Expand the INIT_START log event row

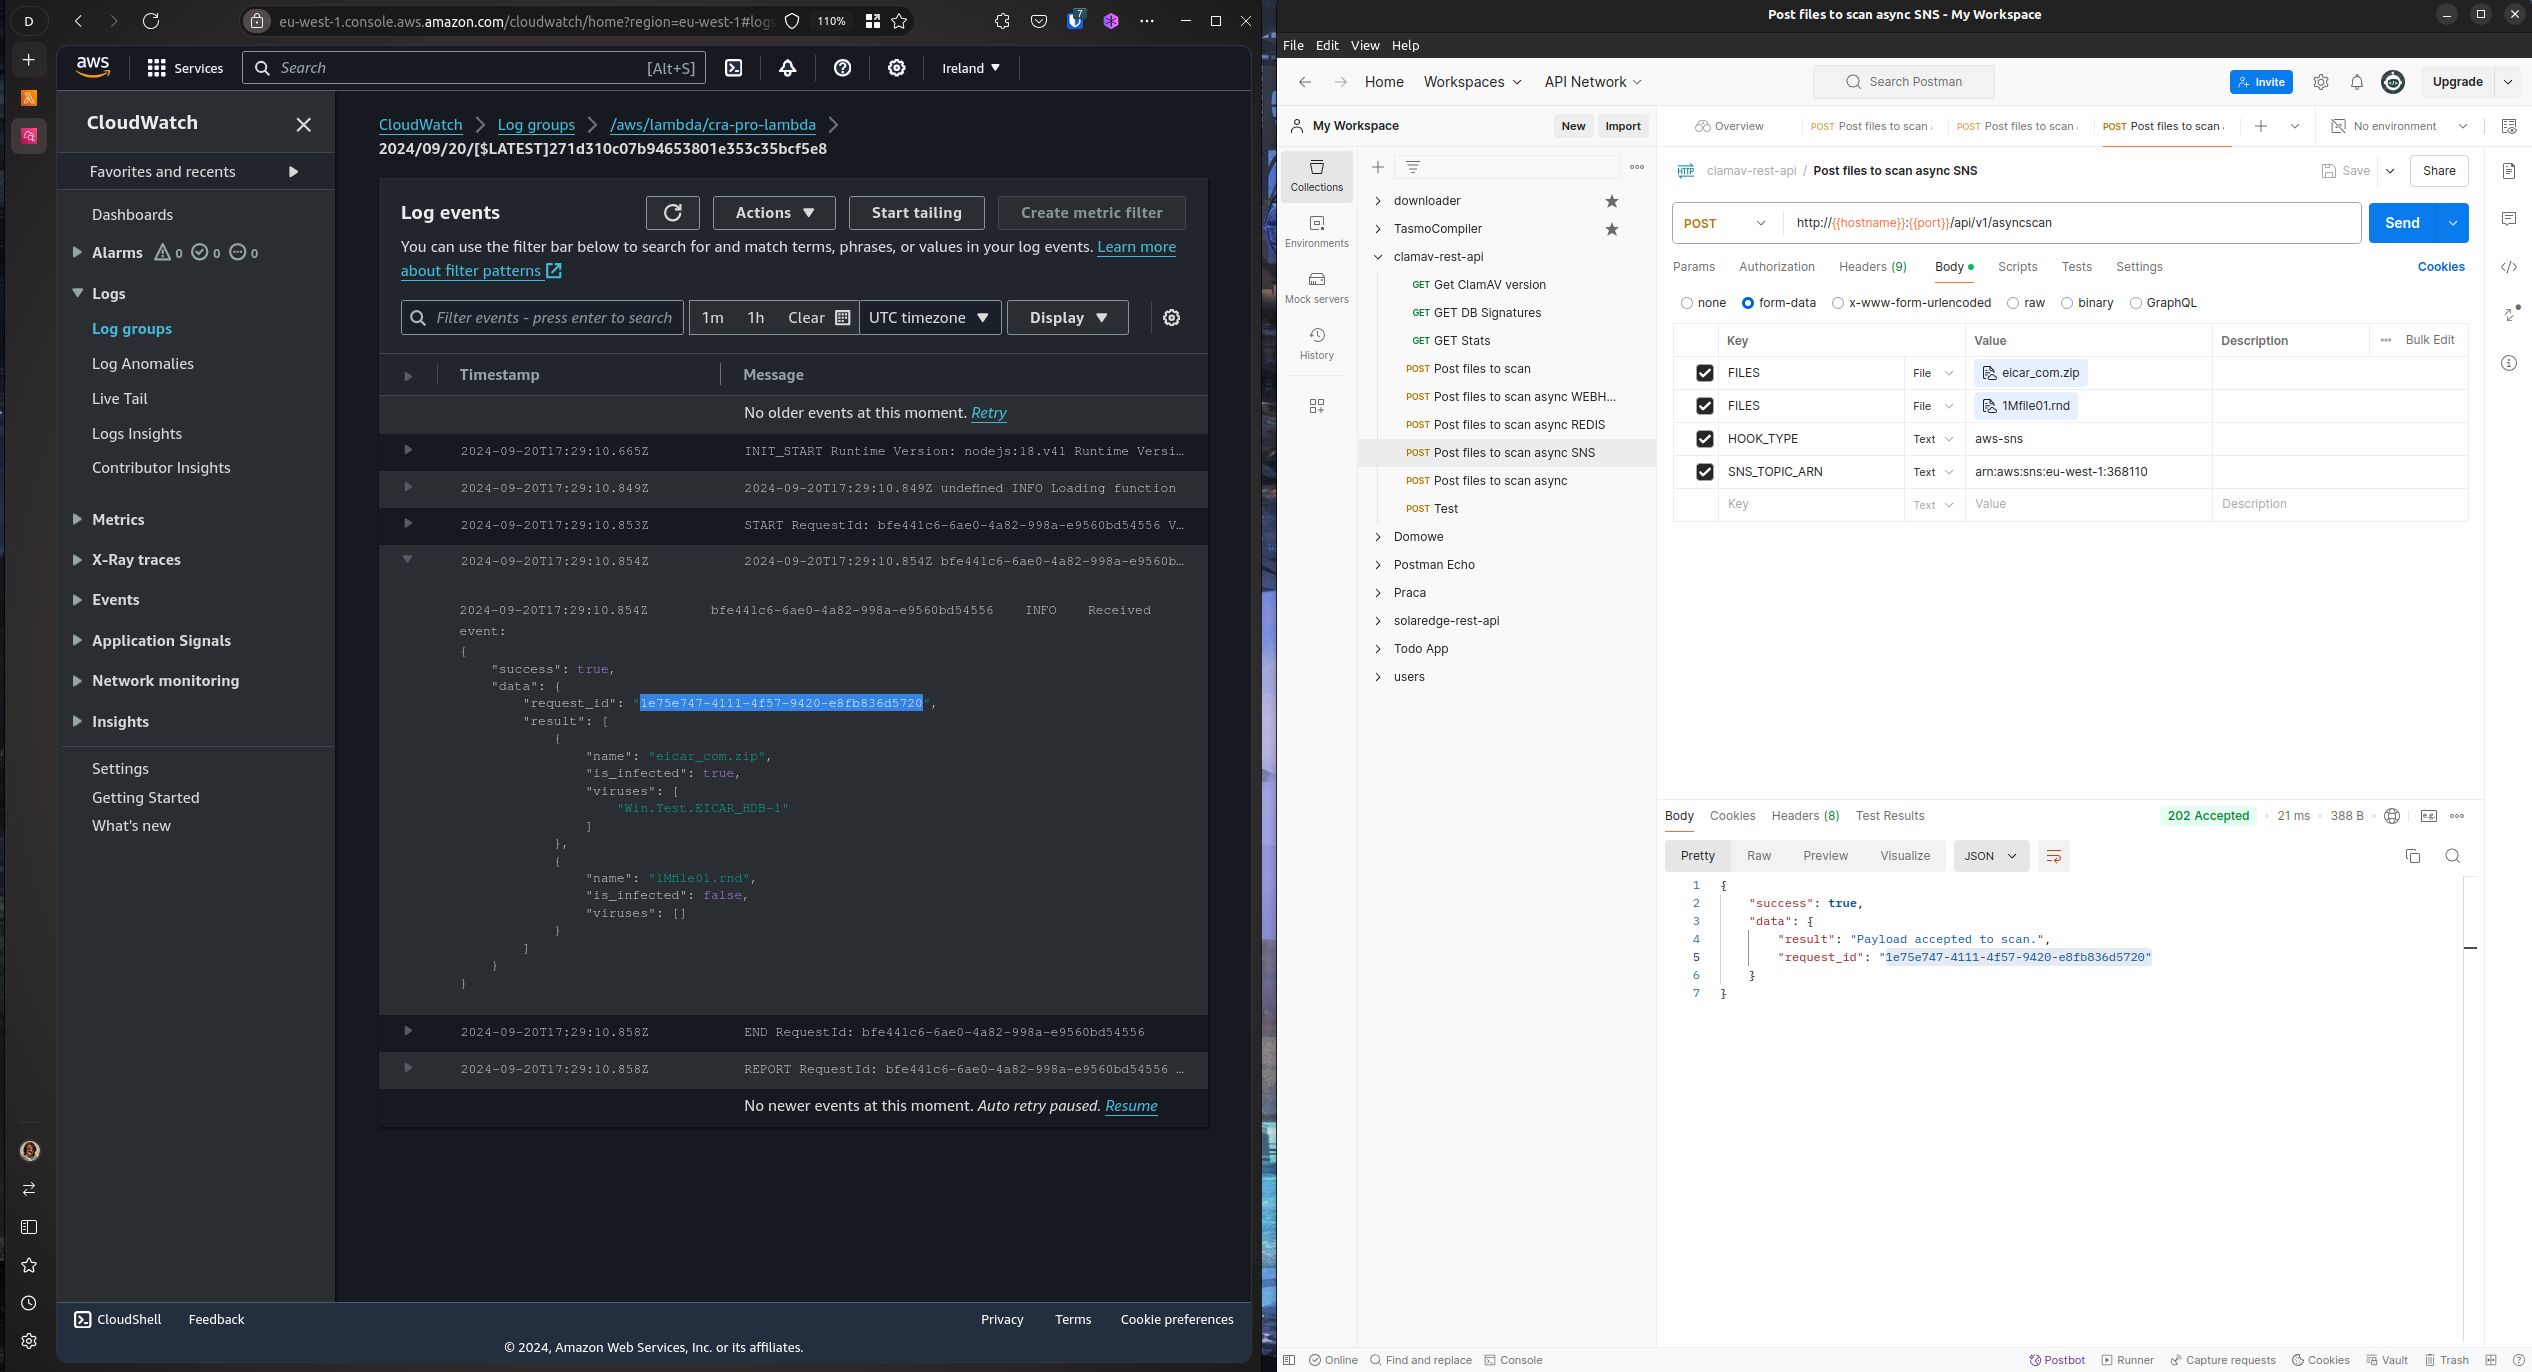(407, 451)
